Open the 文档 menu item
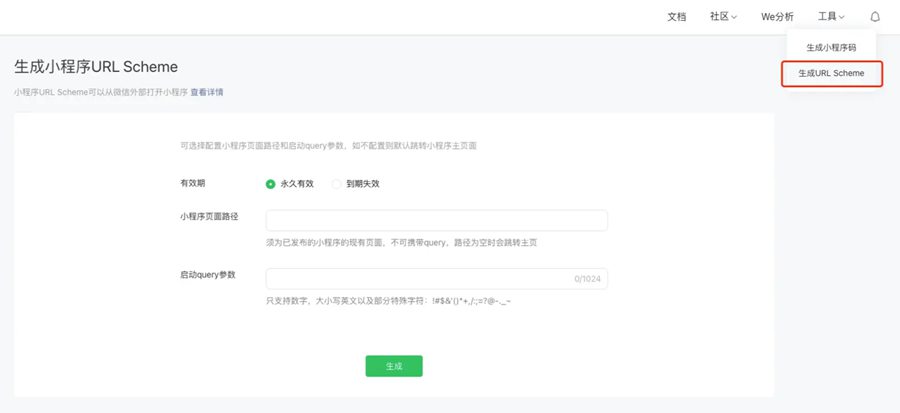 coord(677,17)
